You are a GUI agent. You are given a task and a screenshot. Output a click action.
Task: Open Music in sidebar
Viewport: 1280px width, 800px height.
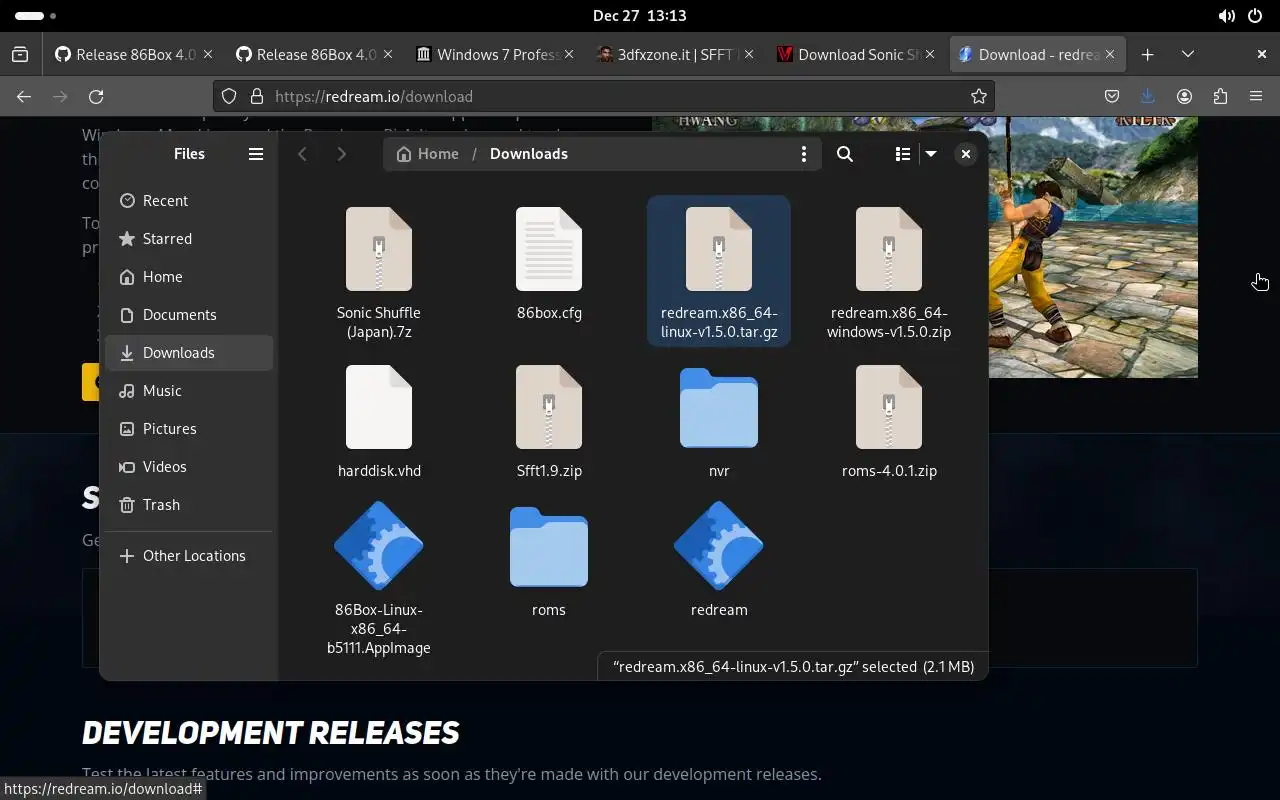pyautogui.click(x=188, y=391)
